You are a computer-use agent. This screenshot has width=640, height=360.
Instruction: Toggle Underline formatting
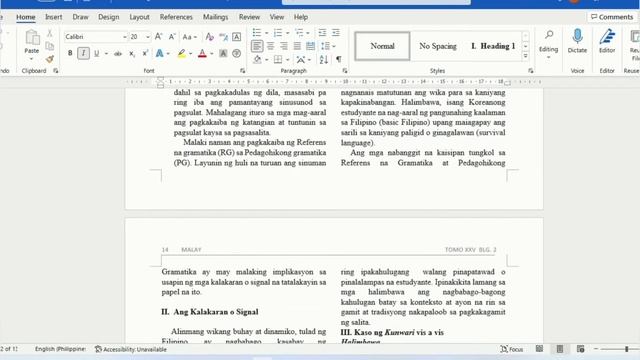tap(97, 53)
